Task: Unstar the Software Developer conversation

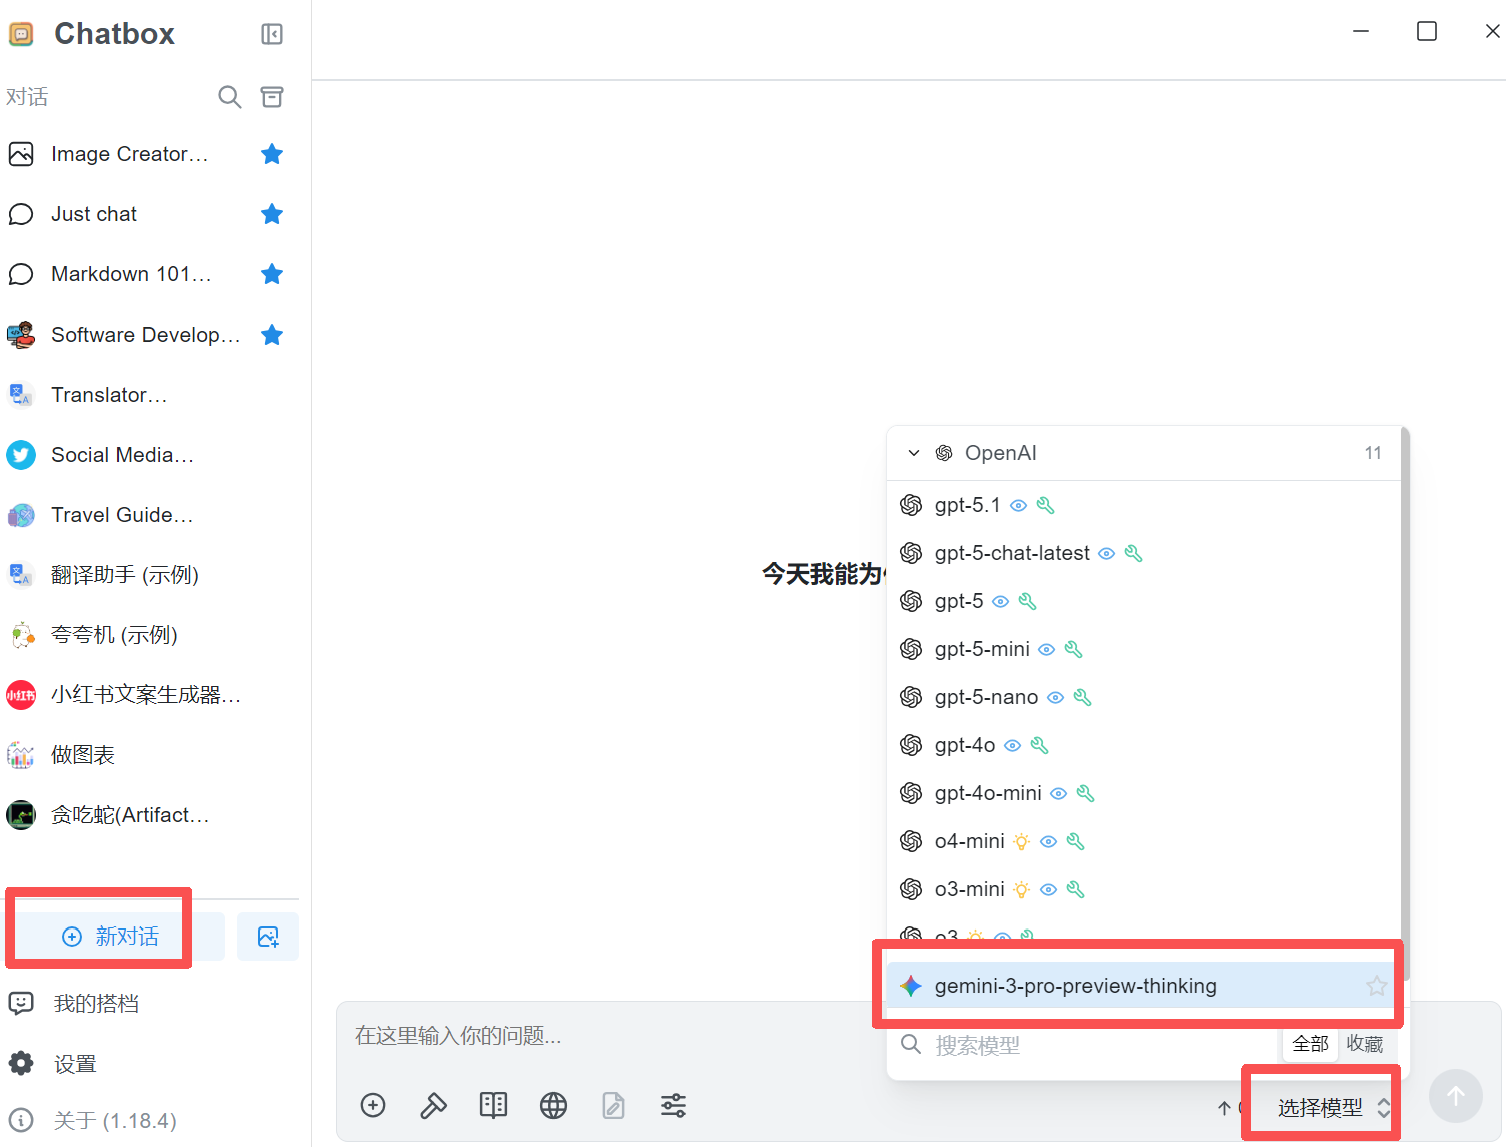Action: coord(272,335)
